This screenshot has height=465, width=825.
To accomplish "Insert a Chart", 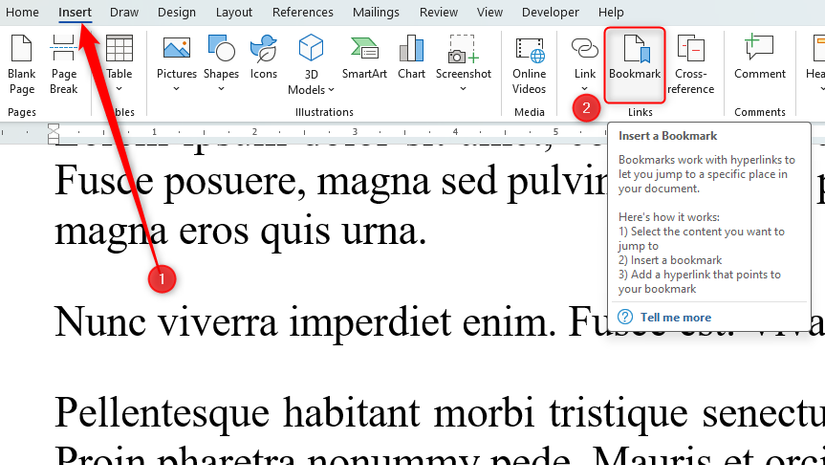I will click(411, 58).
